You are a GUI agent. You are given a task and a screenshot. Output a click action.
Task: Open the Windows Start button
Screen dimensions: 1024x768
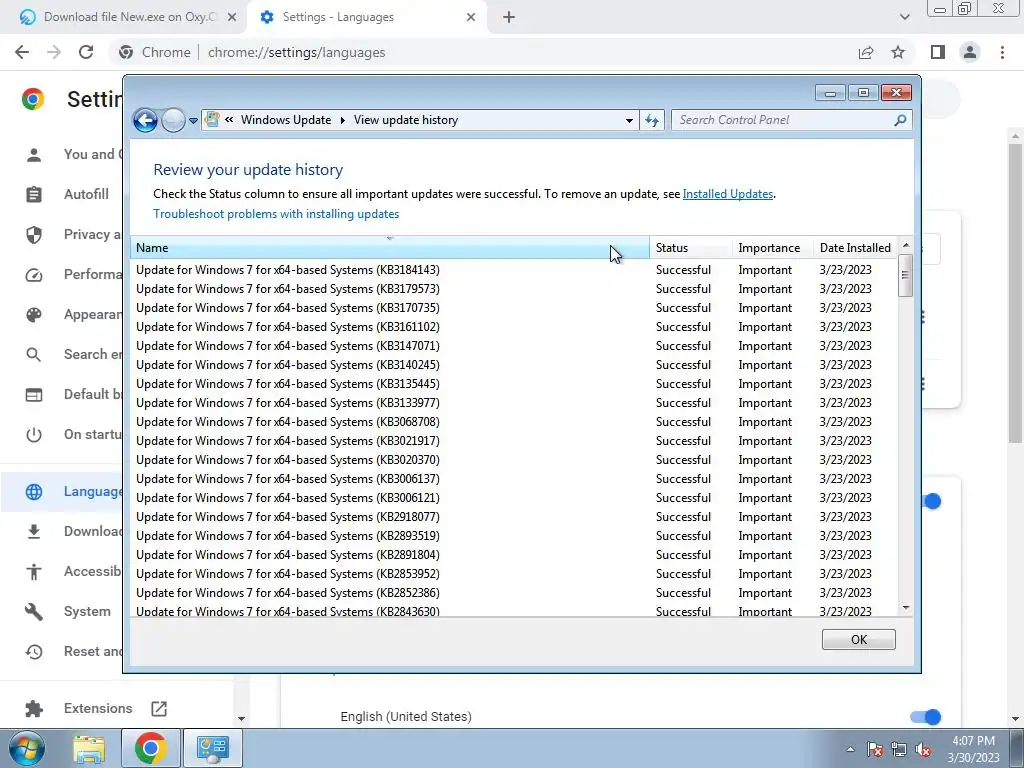point(26,748)
